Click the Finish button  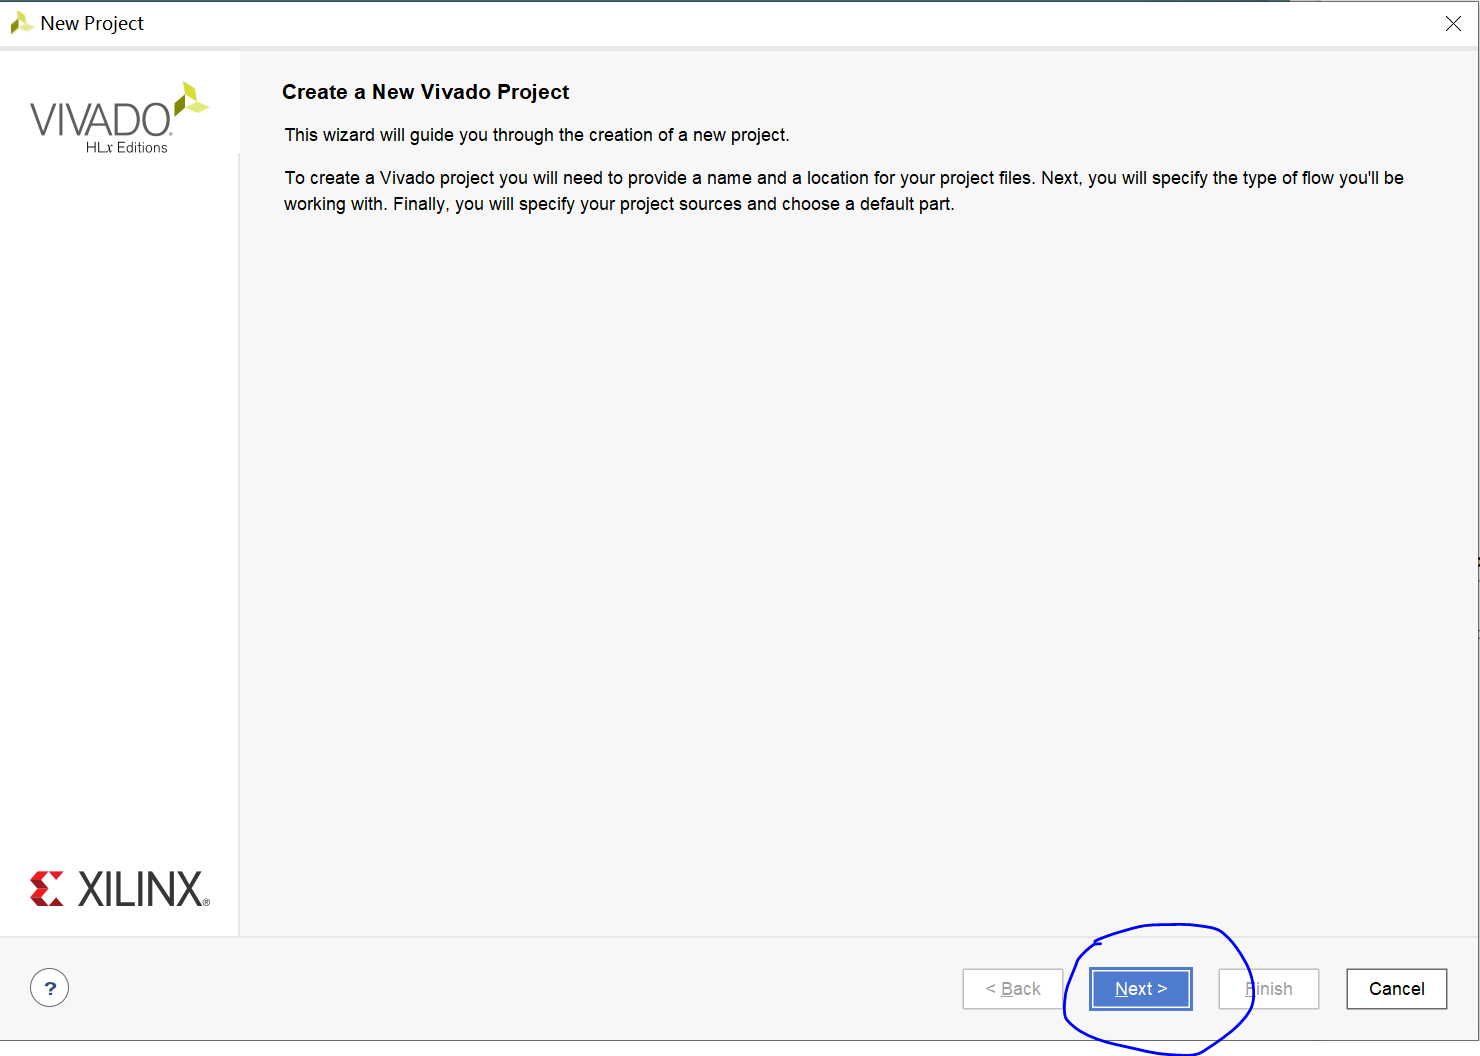pyautogui.click(x=1268, y=989)
